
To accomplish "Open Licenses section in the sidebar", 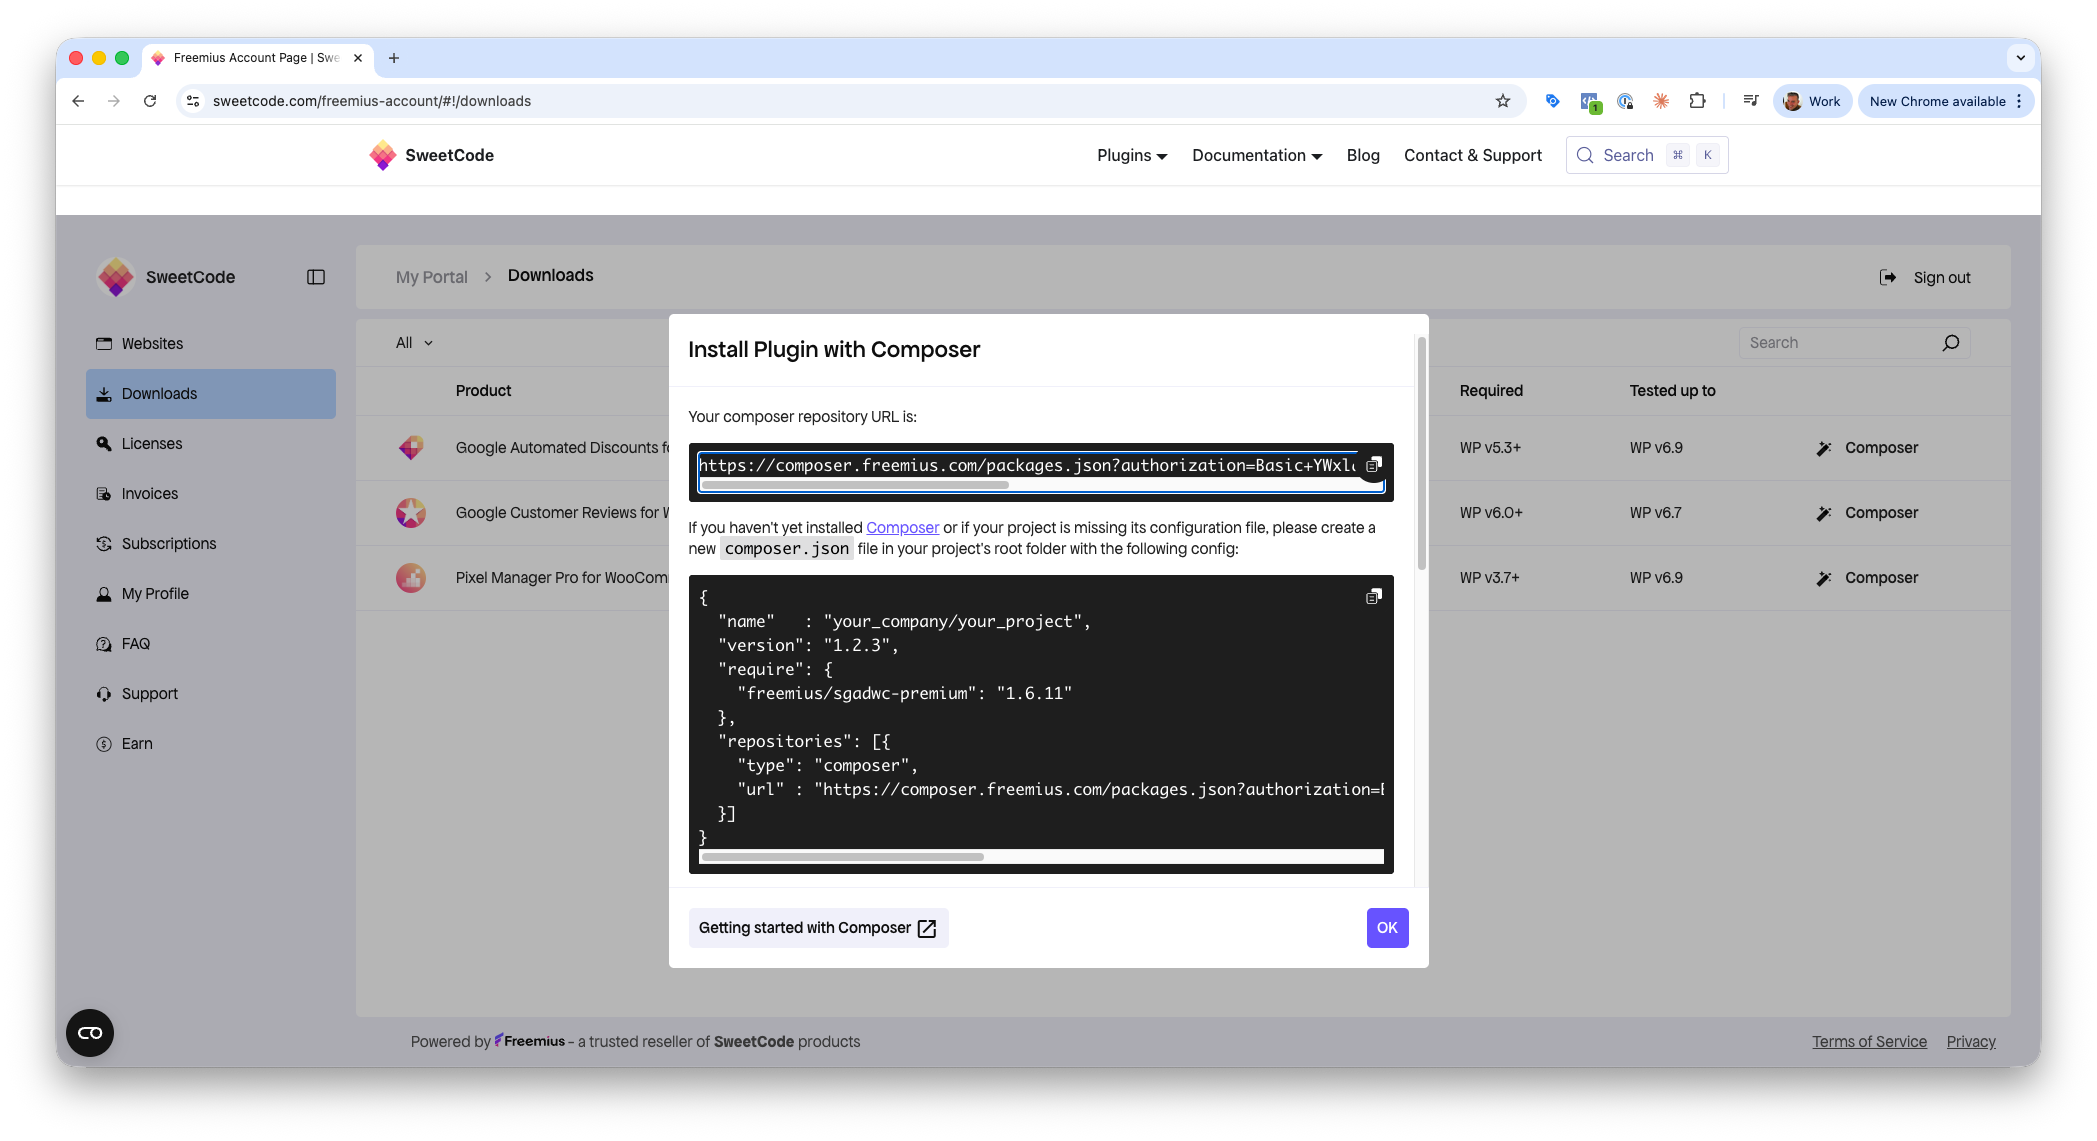I will [152, 443].
